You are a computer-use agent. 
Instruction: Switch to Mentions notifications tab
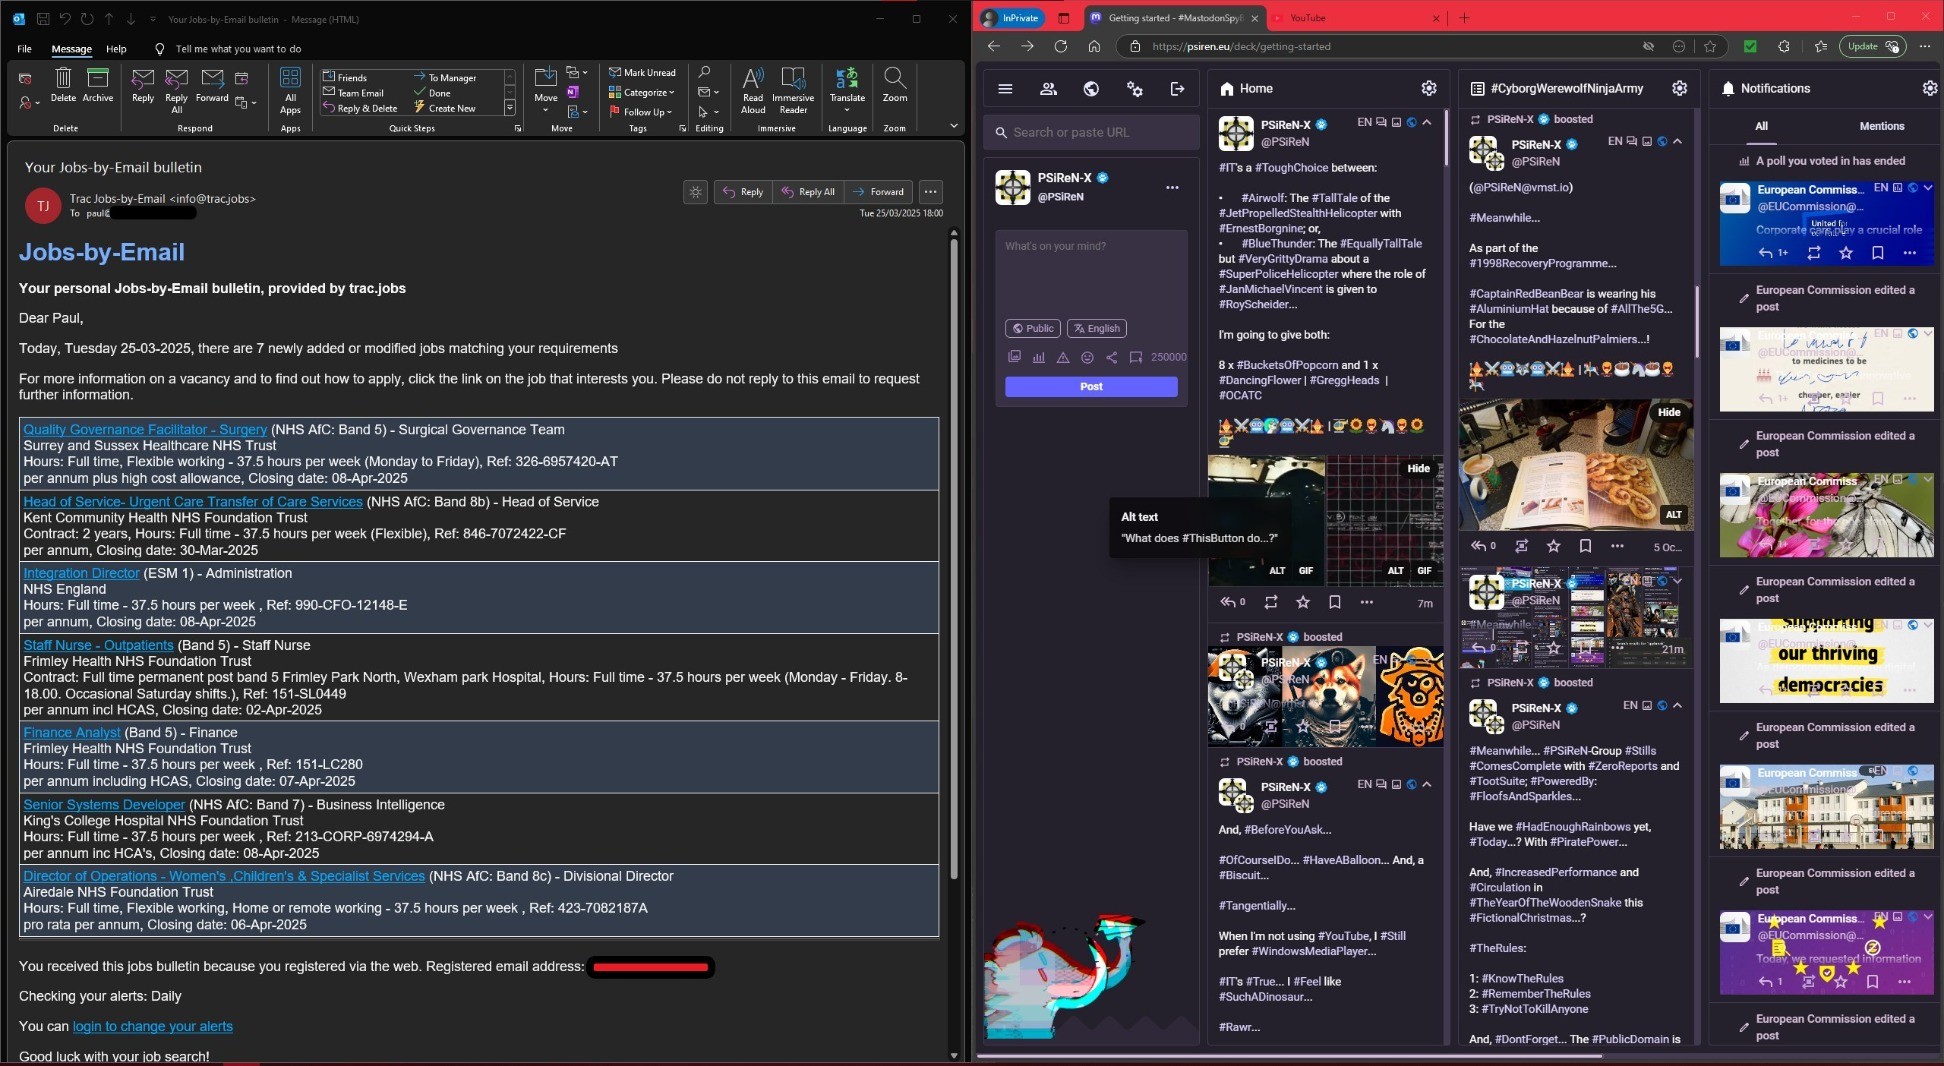point(1881,126)
